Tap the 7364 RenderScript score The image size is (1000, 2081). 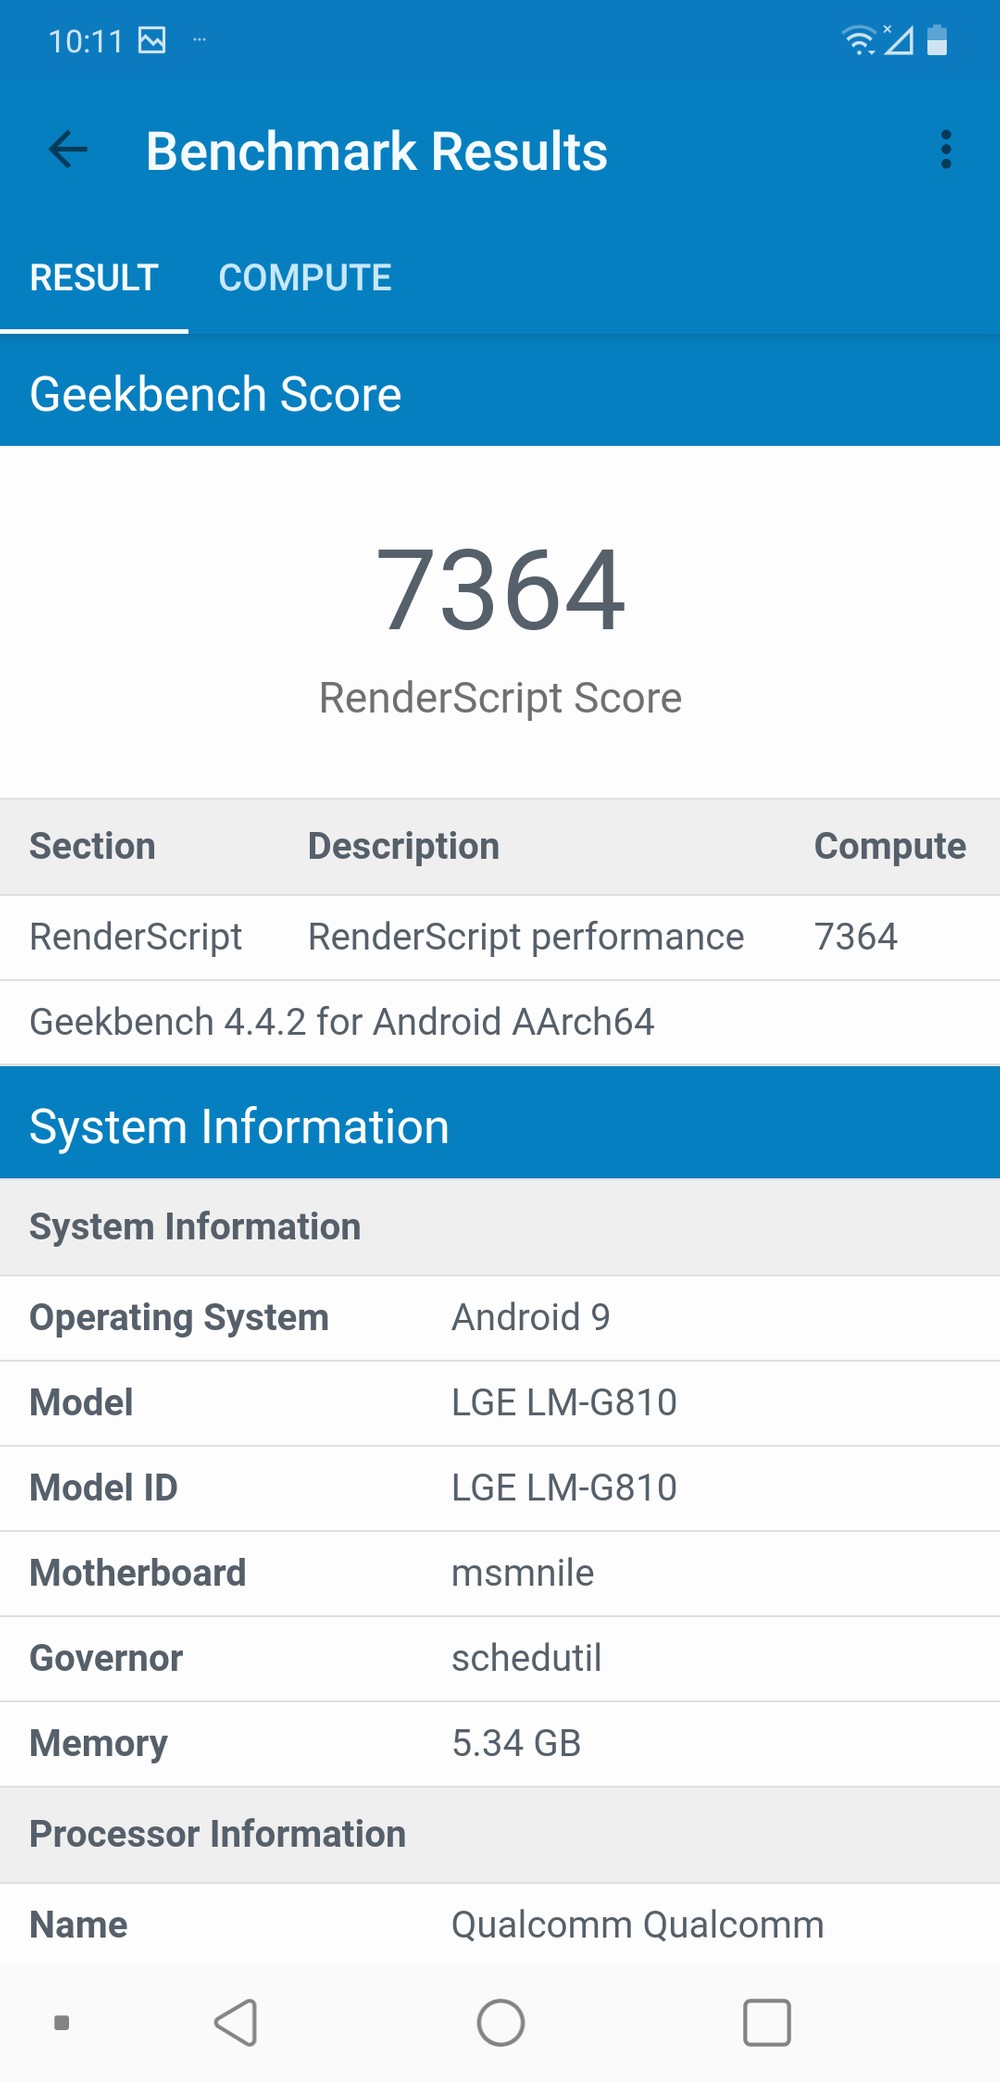coord(500,590)
